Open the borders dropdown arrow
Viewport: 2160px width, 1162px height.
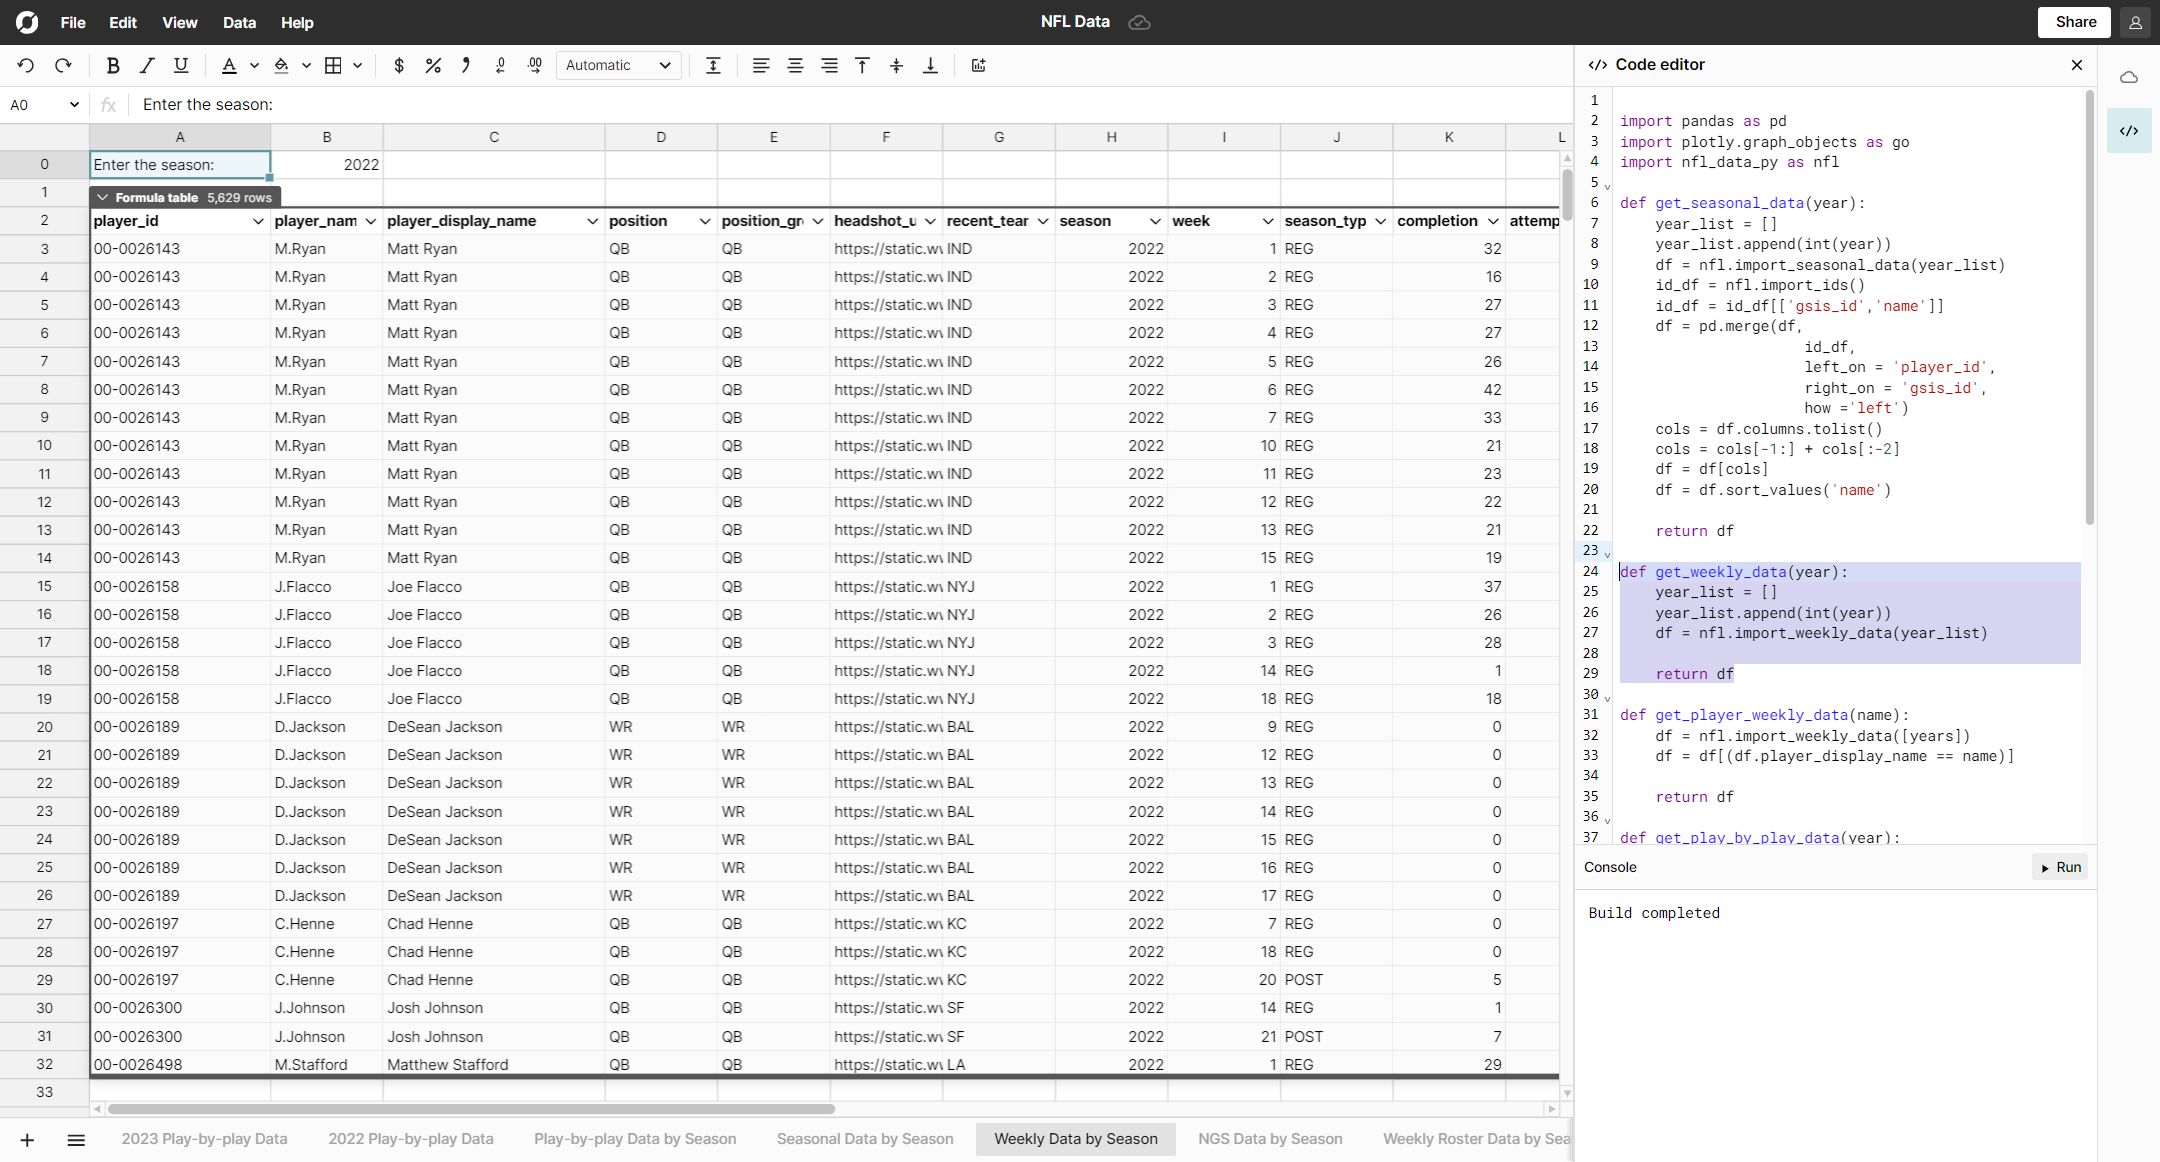pos(357,65)
